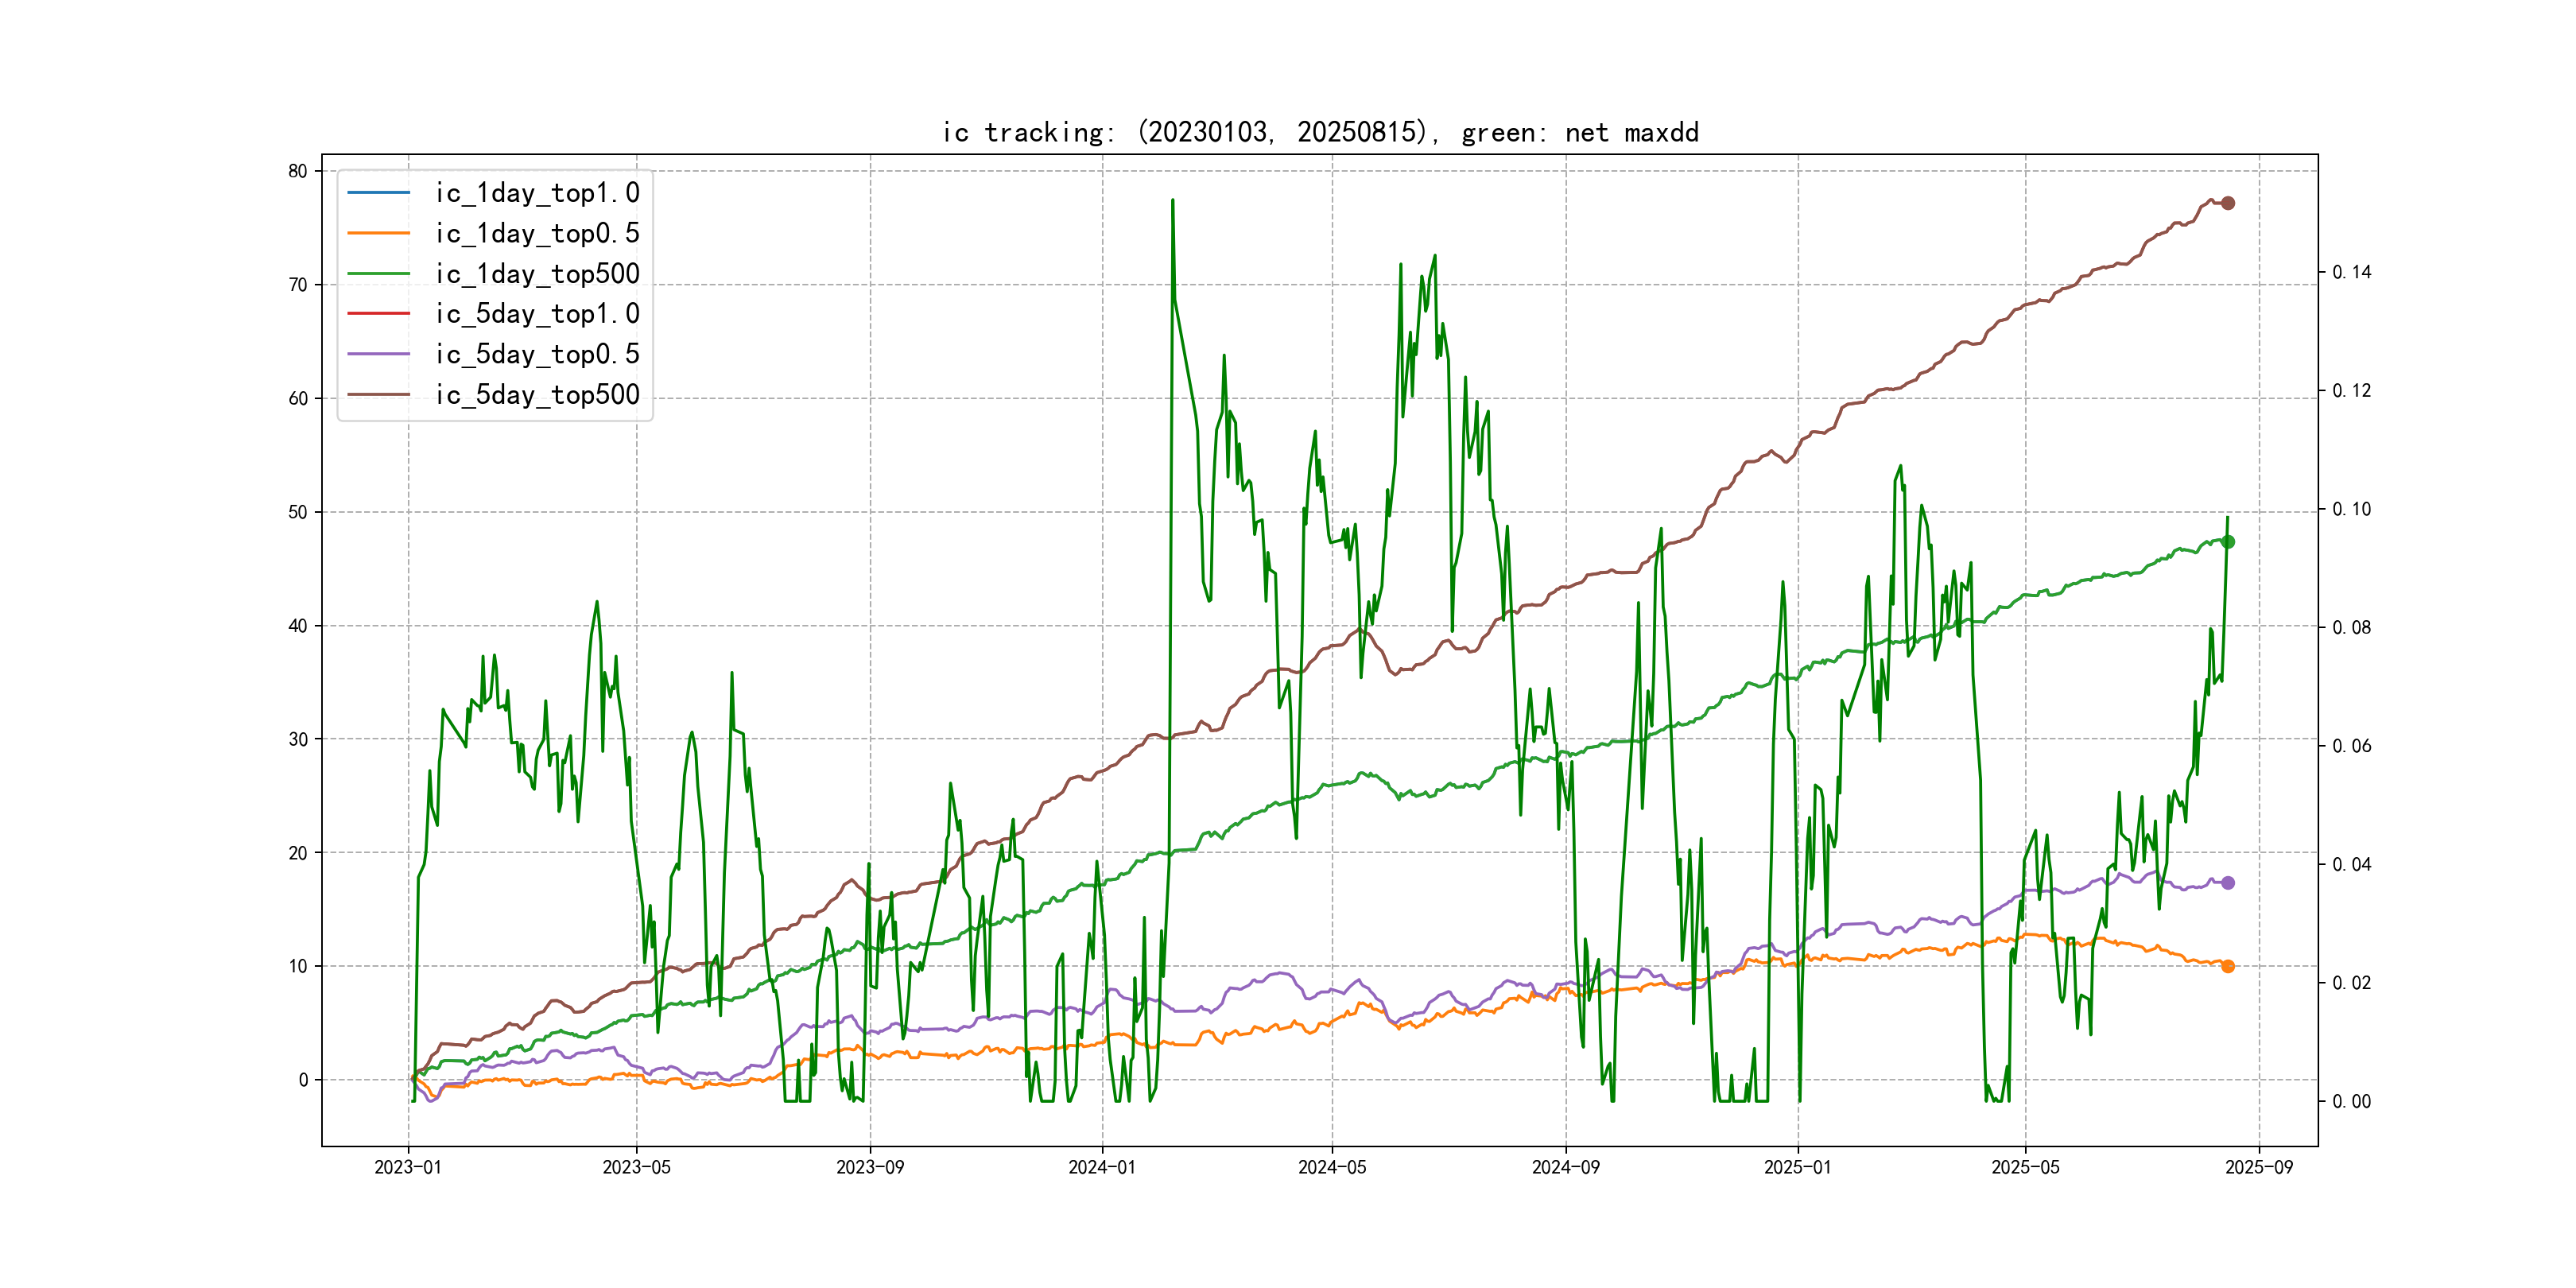Click the green endpoint marker of ic_1day_top500

(2228, 542)
